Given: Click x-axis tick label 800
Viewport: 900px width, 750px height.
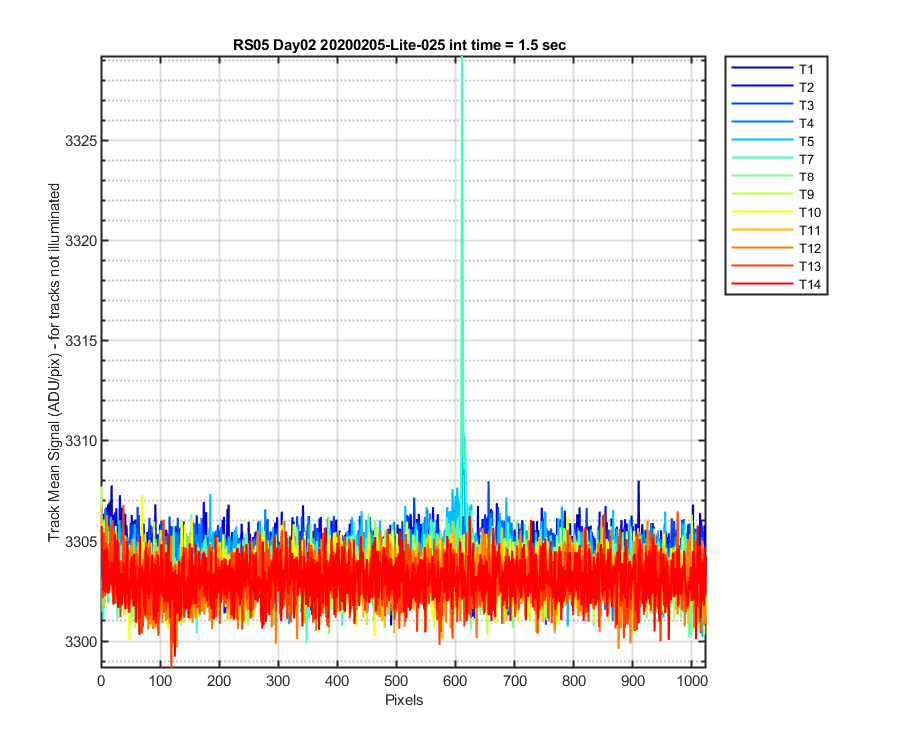Looking at the screenshot, I should [574, 681].
